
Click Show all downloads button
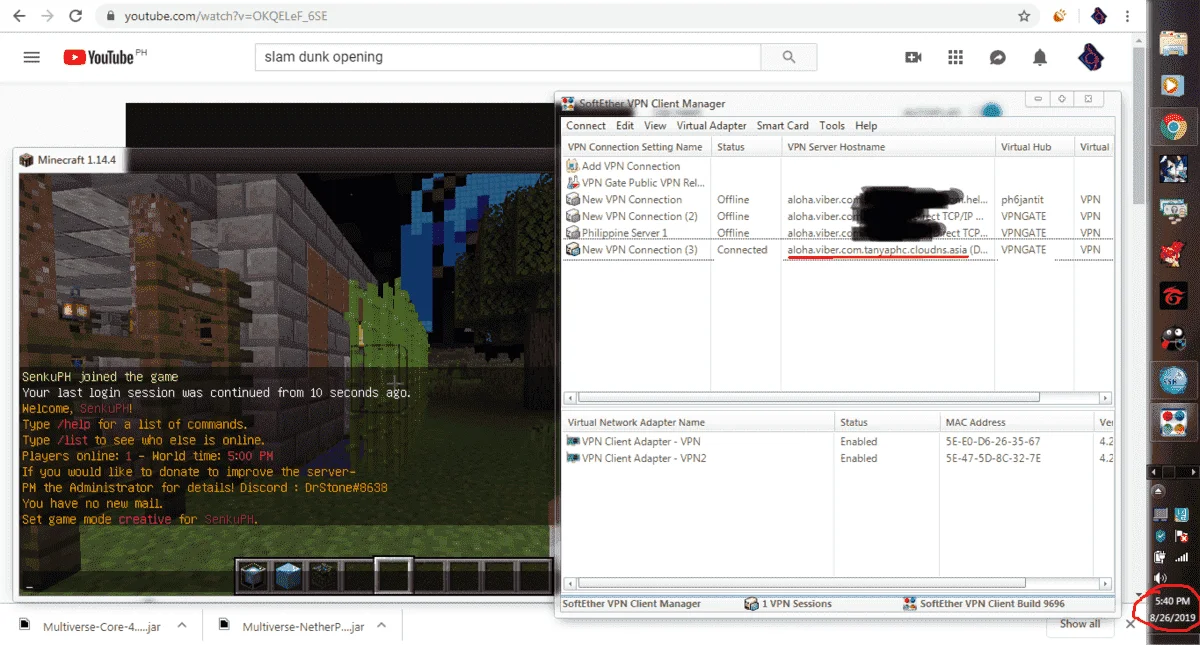[1080, 624]
